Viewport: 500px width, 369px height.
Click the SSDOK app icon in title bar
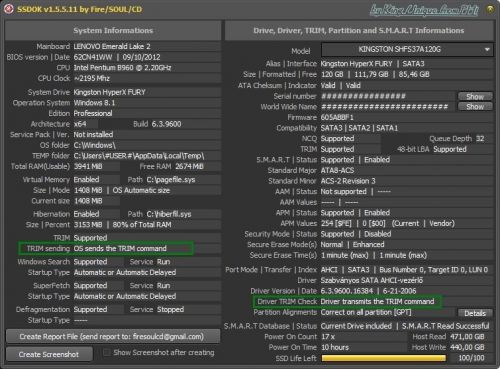[x=8, y=9]
